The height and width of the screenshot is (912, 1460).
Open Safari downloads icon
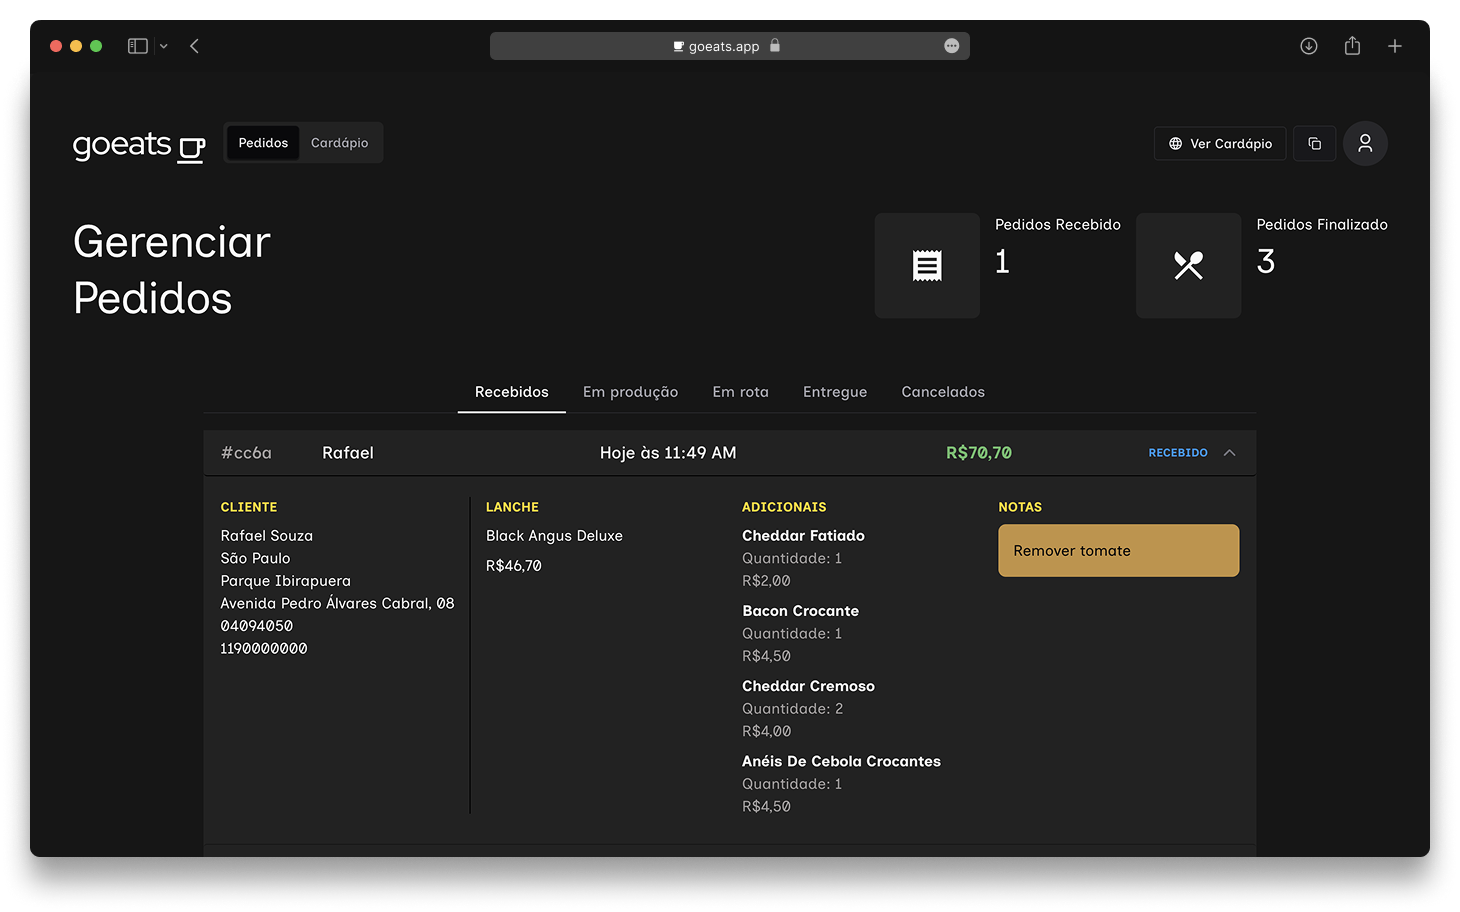[x=1309, y=46]
